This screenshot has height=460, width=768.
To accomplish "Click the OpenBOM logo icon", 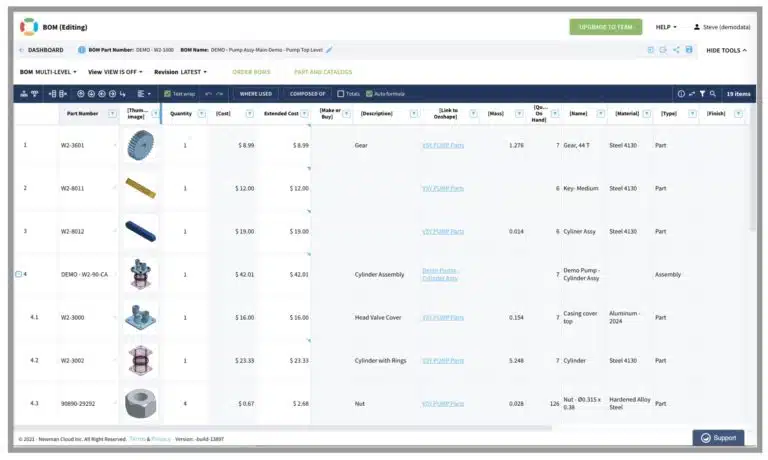I will (29, 27).
